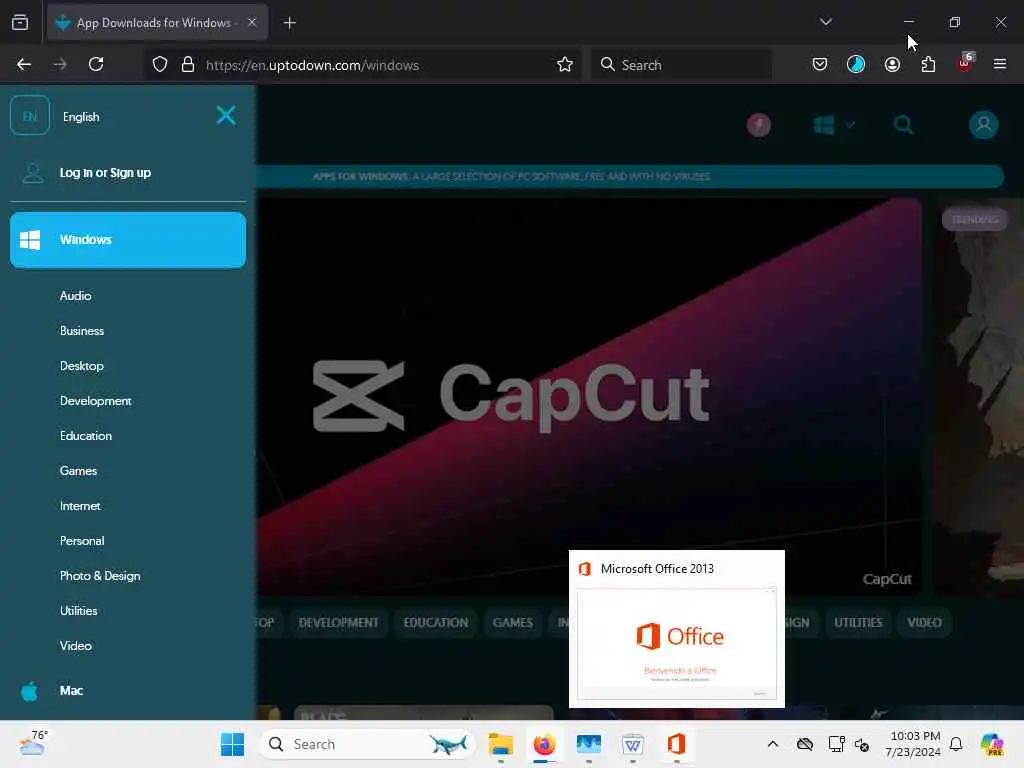The height and width of the screenshot is (768, 1024).
Task: Select the EDUCATION category chip
Action: [436, 622]
